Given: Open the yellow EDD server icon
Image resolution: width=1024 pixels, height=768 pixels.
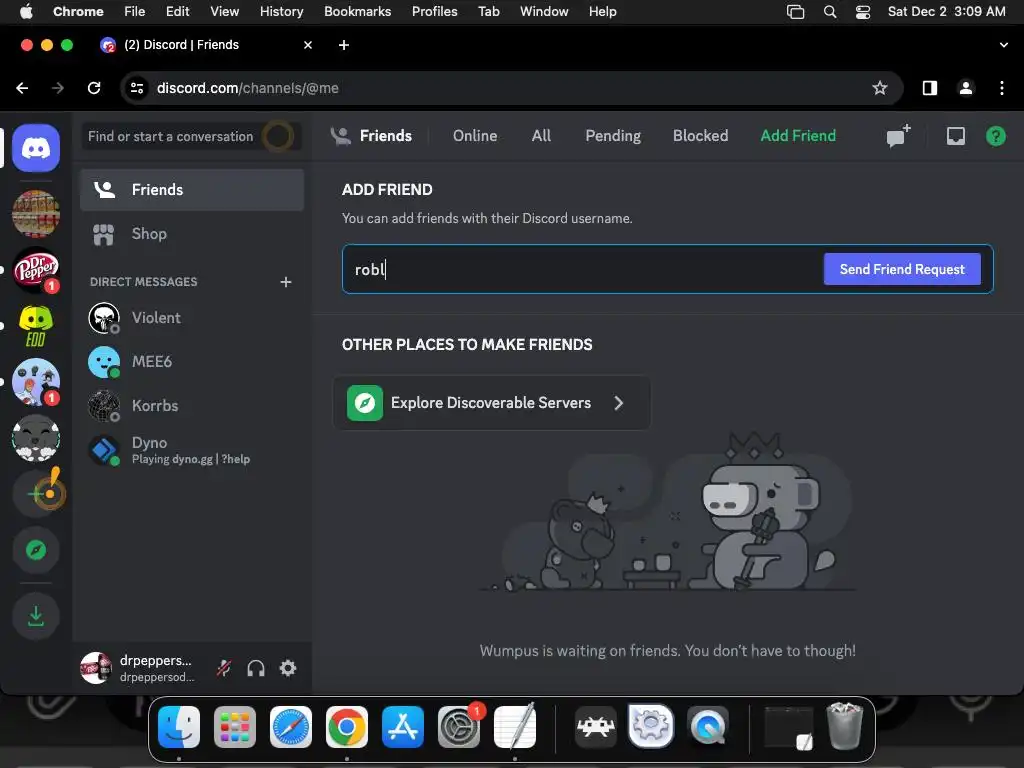Looking at the screenshot, I should 36,326.
